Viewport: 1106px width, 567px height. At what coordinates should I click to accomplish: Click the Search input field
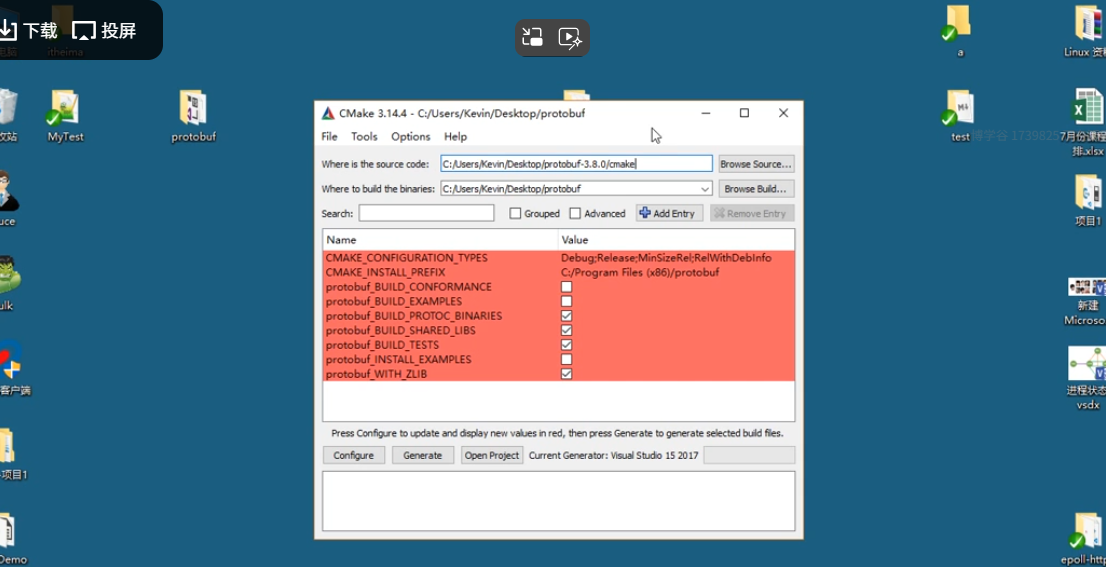coord(426,213)
